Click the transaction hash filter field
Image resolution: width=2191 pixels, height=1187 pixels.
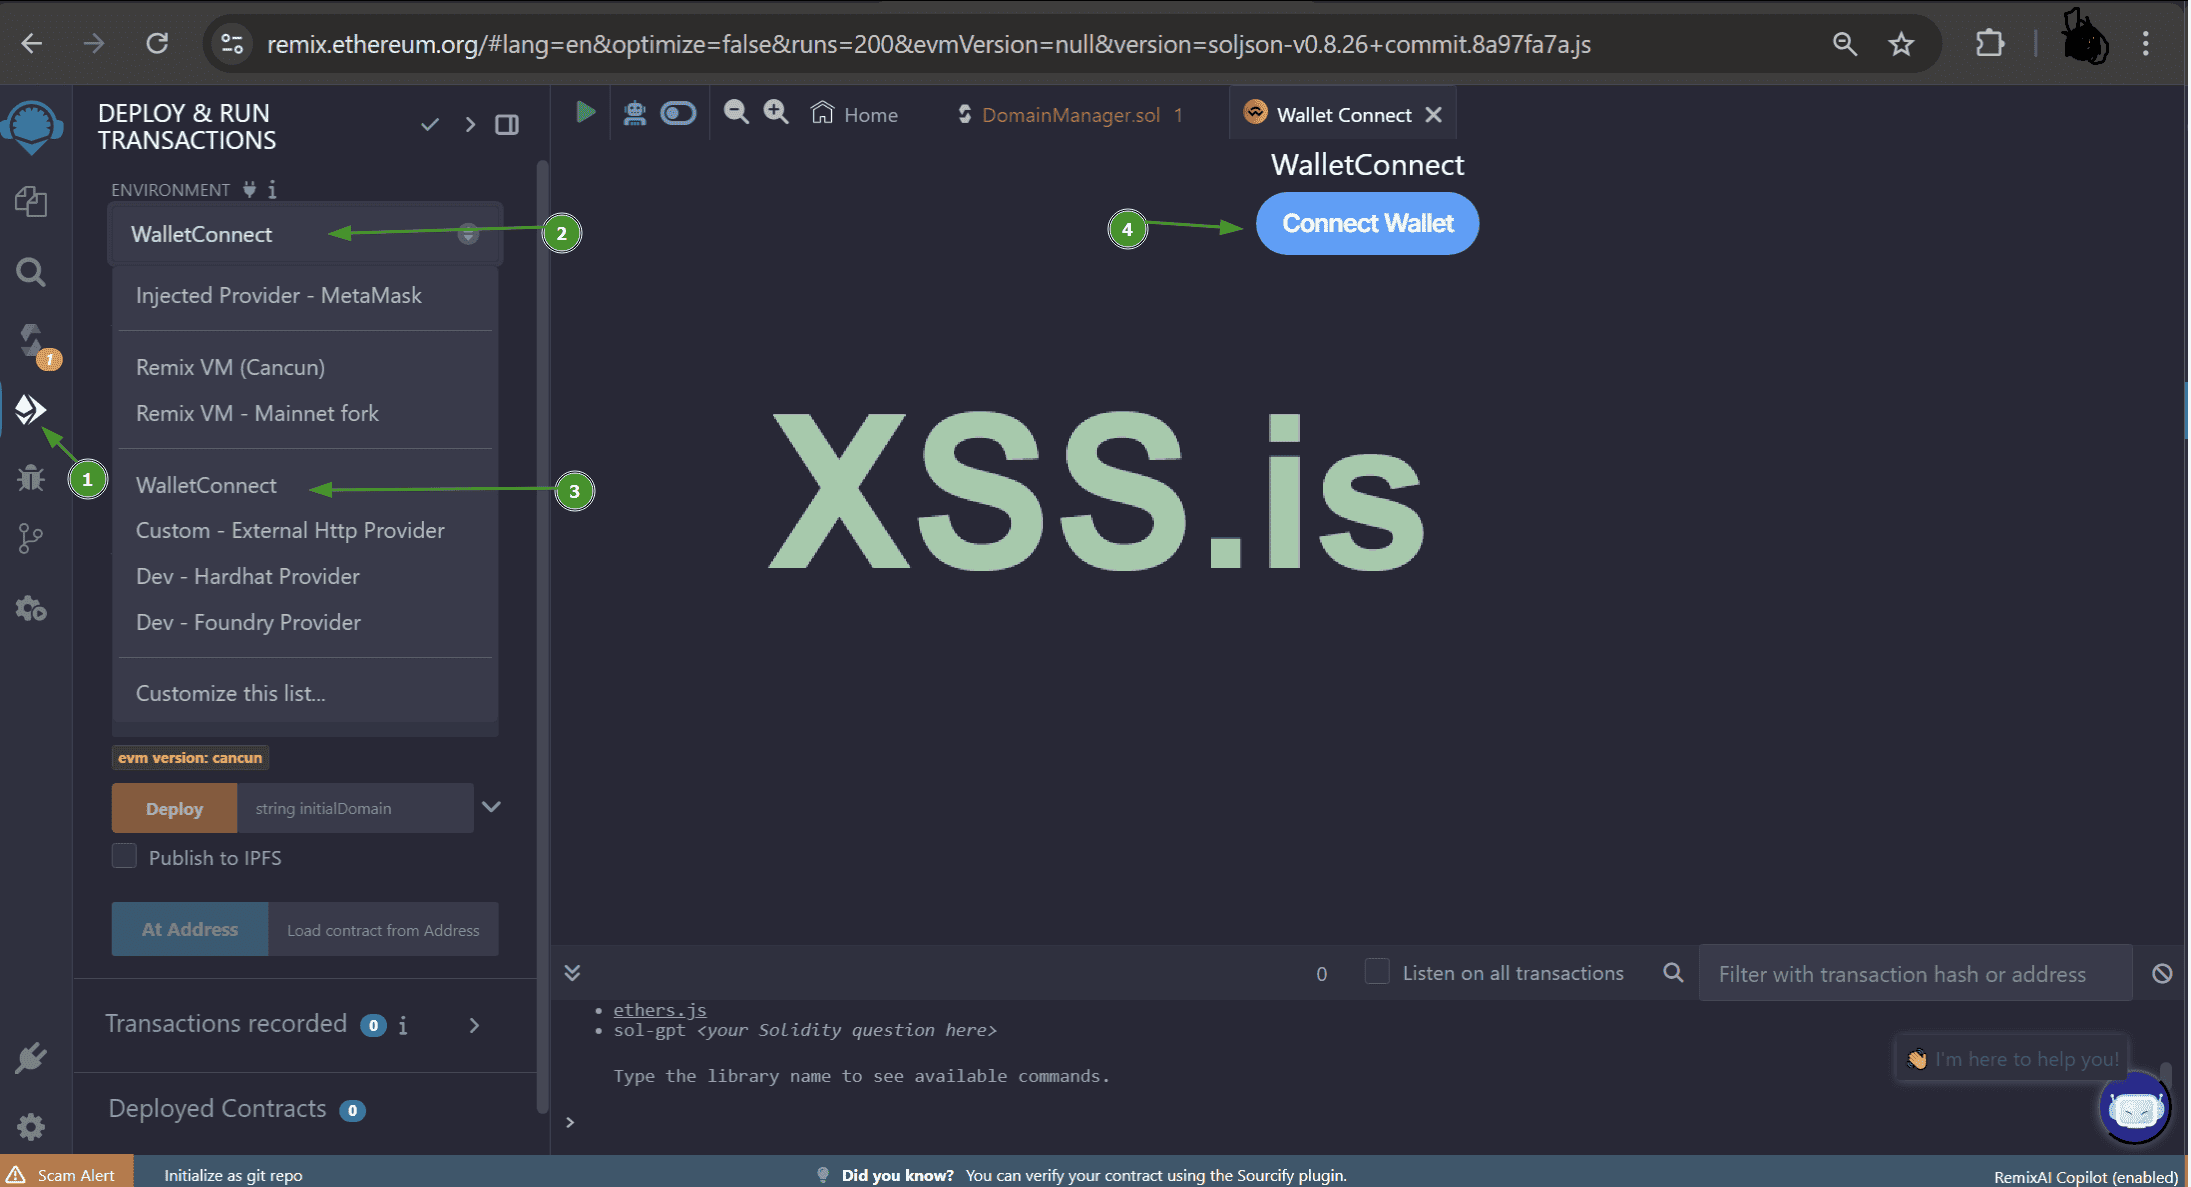coord(1914,974)
